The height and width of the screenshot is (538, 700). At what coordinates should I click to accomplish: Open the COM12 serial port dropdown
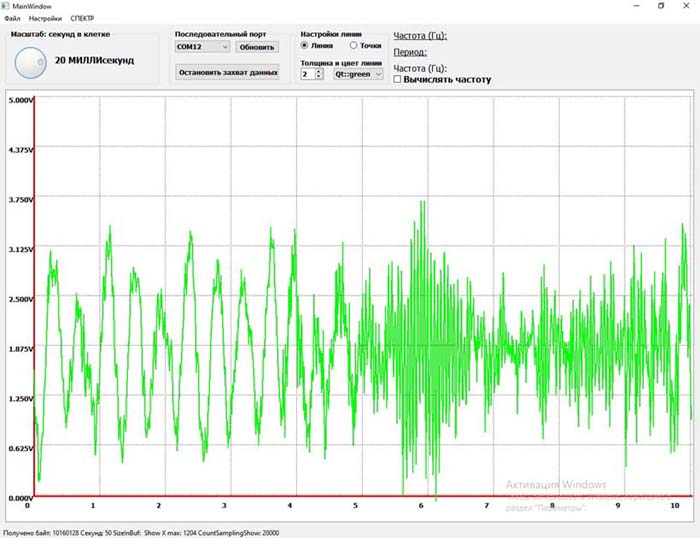(x=202, y=47)
